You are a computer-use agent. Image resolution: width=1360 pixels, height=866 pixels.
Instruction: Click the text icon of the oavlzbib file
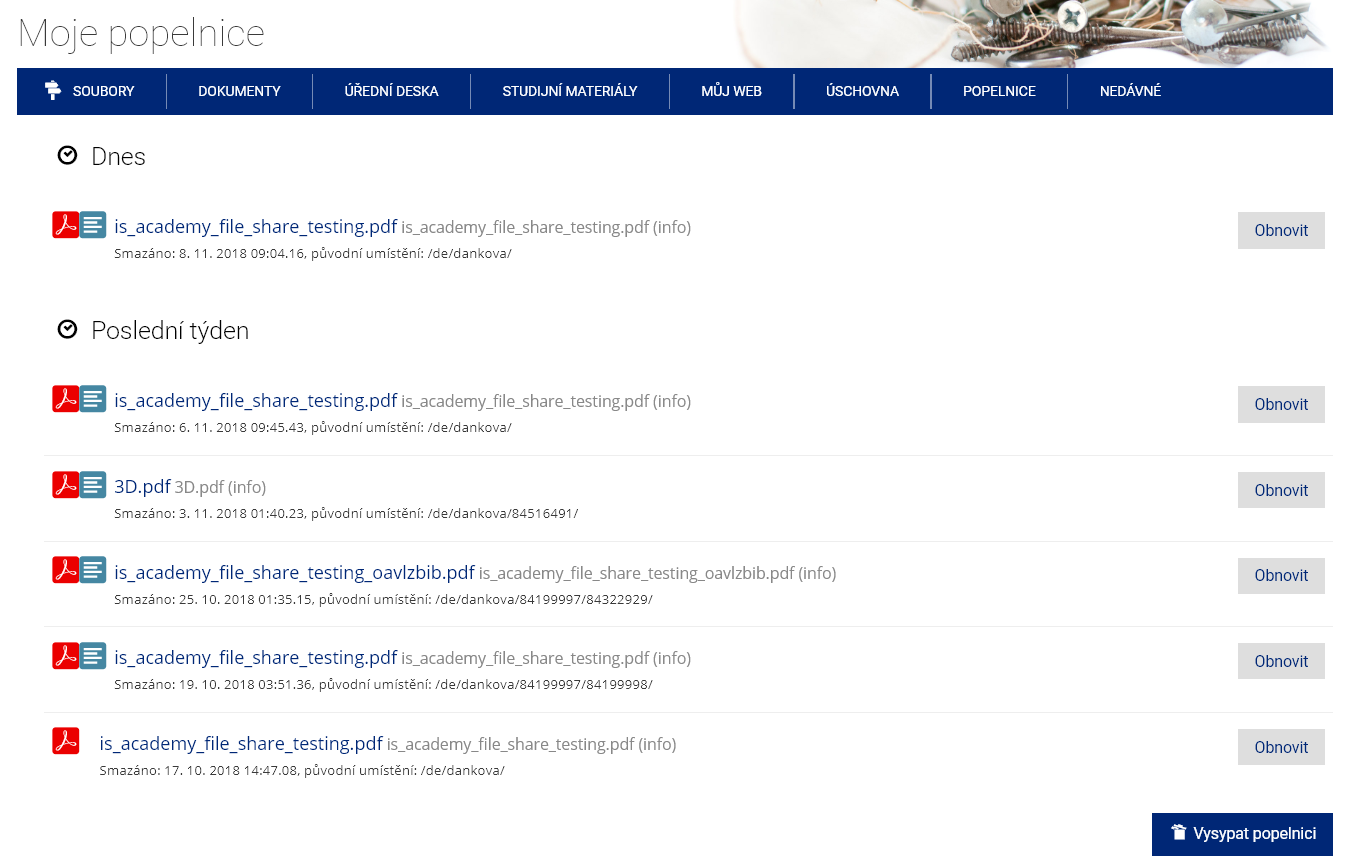(x=93, y=570)
